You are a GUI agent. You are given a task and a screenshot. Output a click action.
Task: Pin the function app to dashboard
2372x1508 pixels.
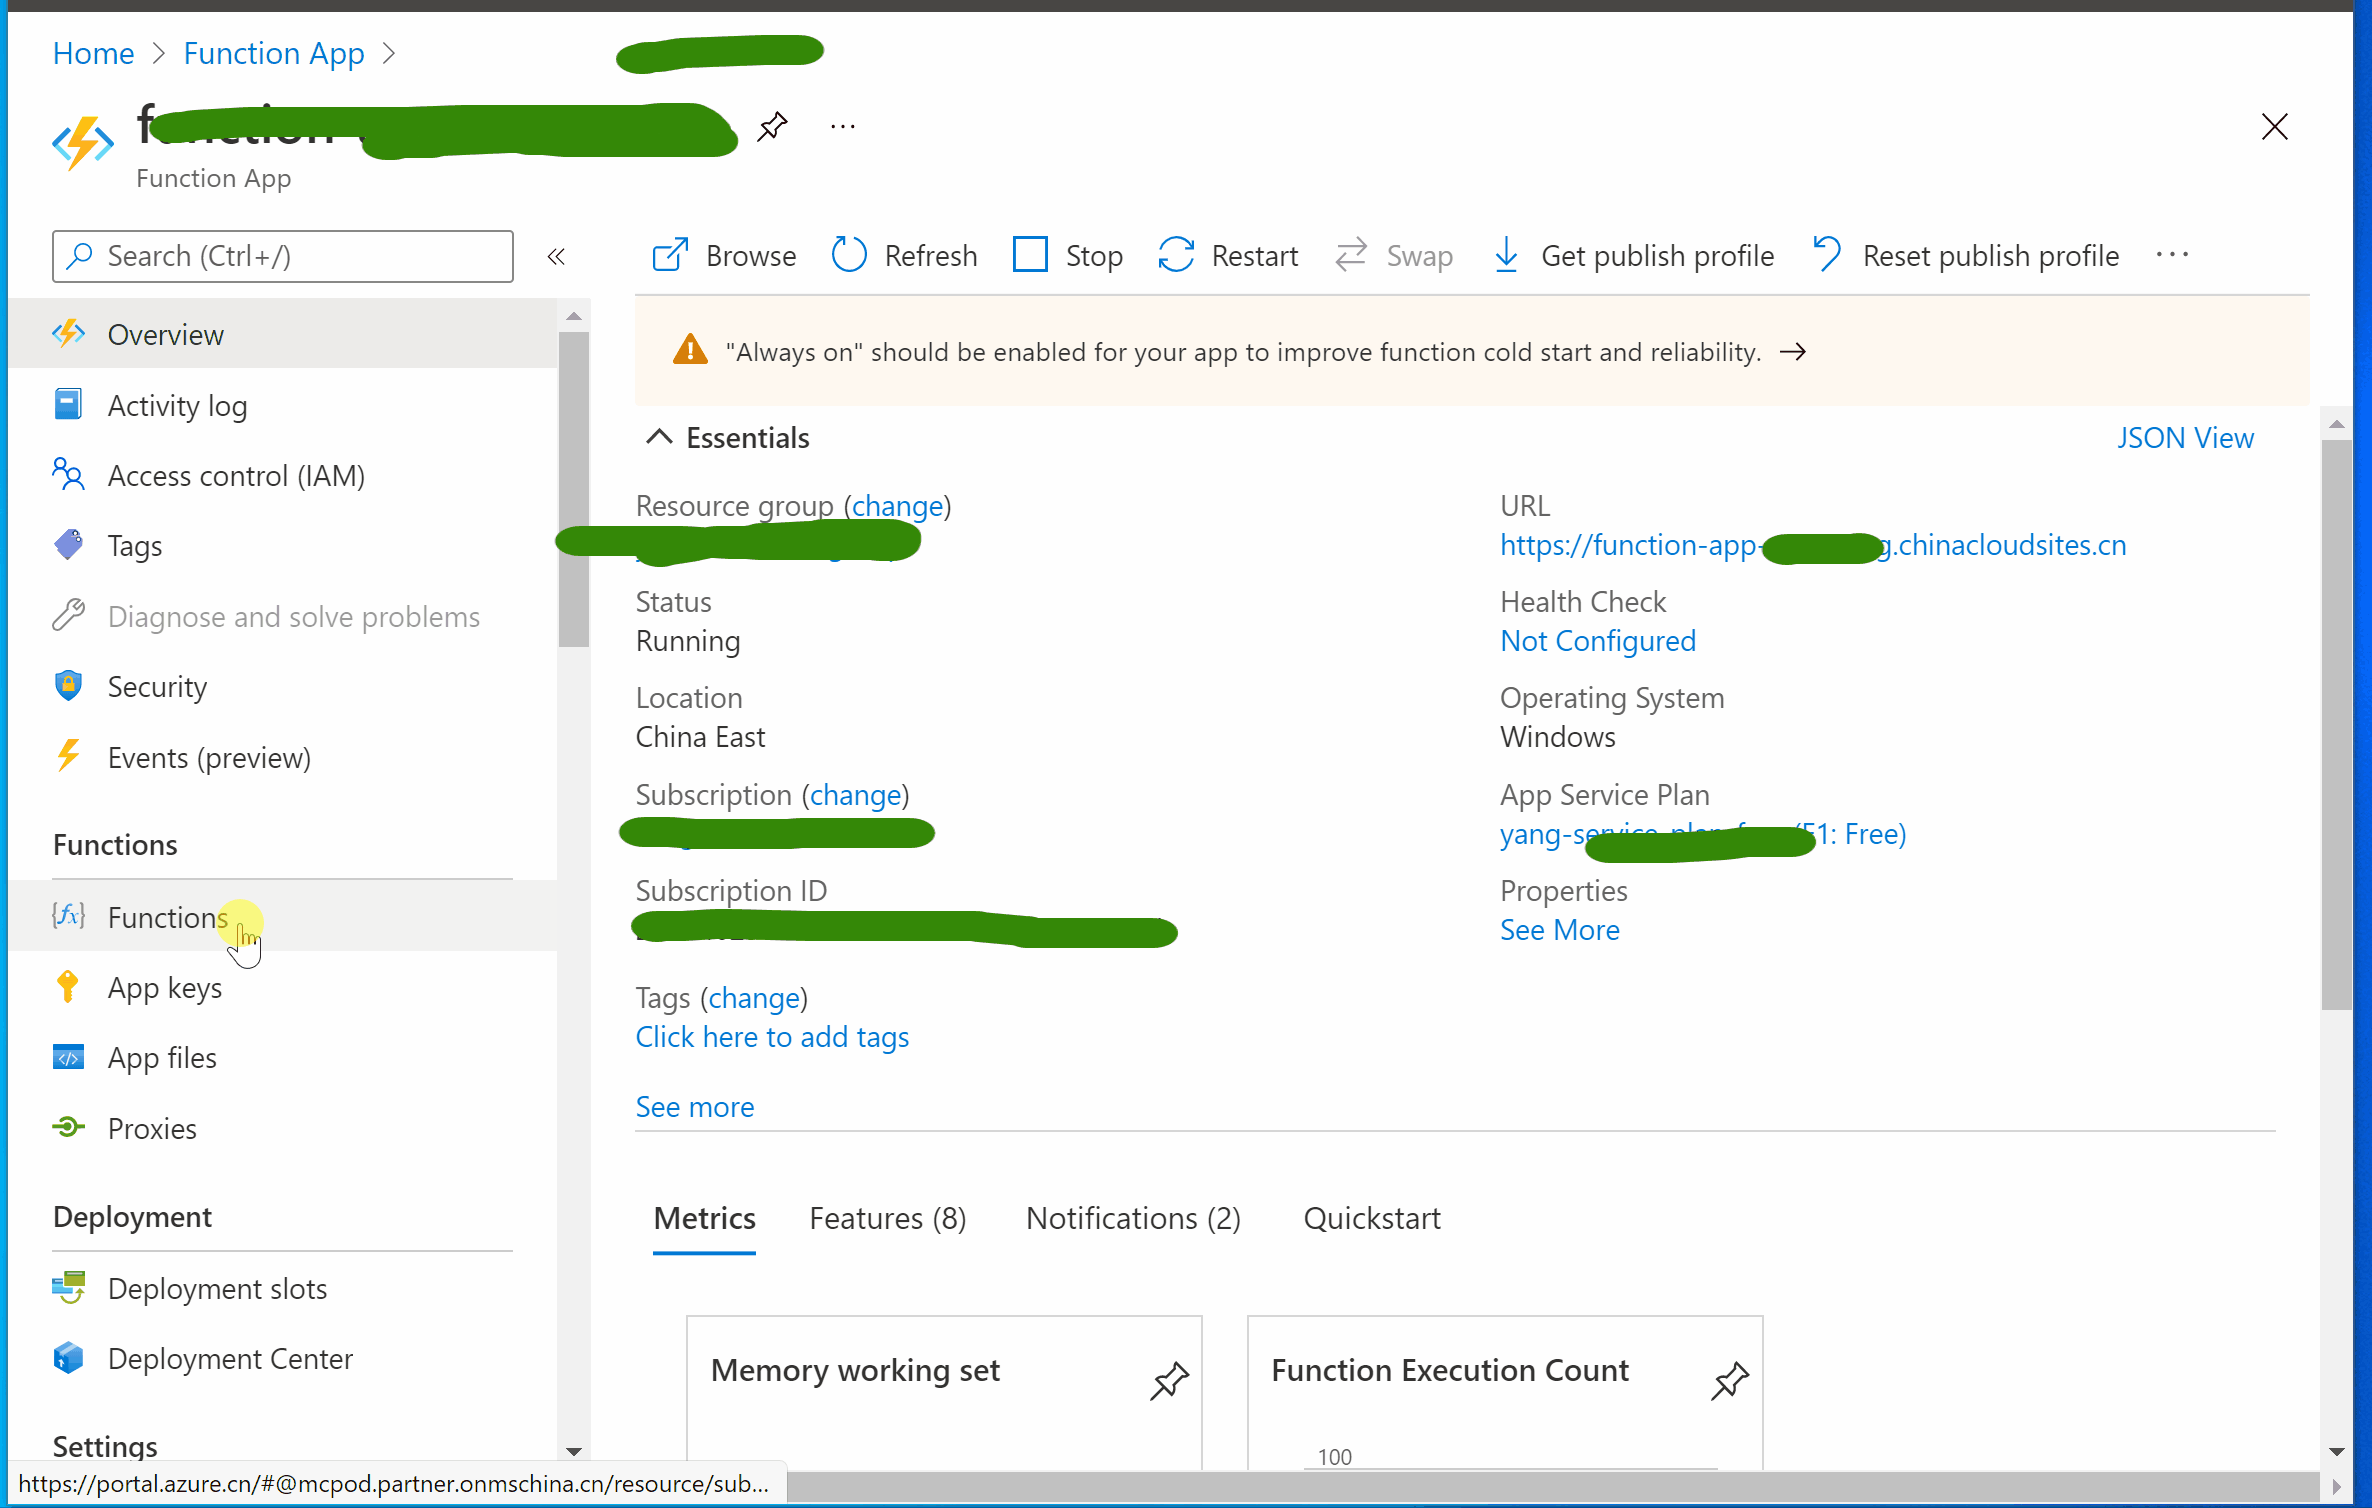pos(772,127)
